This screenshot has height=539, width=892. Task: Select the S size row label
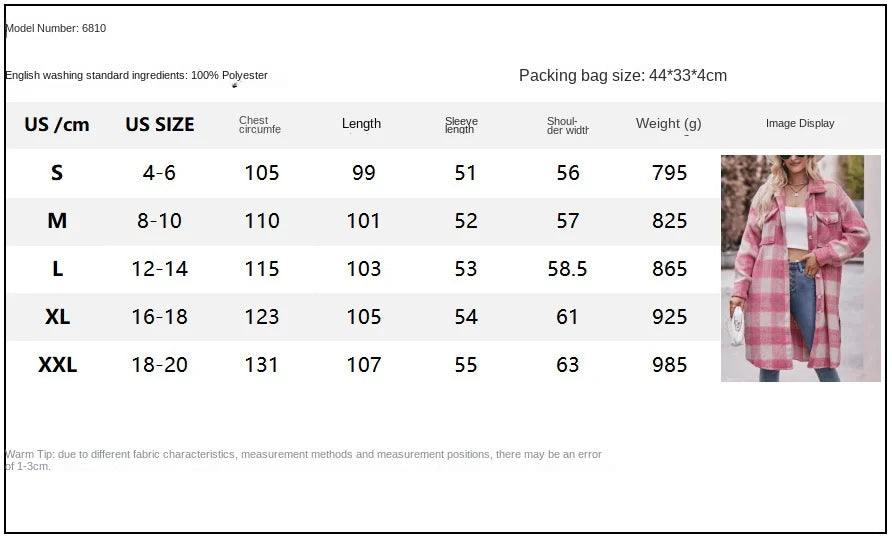(57, 173)
